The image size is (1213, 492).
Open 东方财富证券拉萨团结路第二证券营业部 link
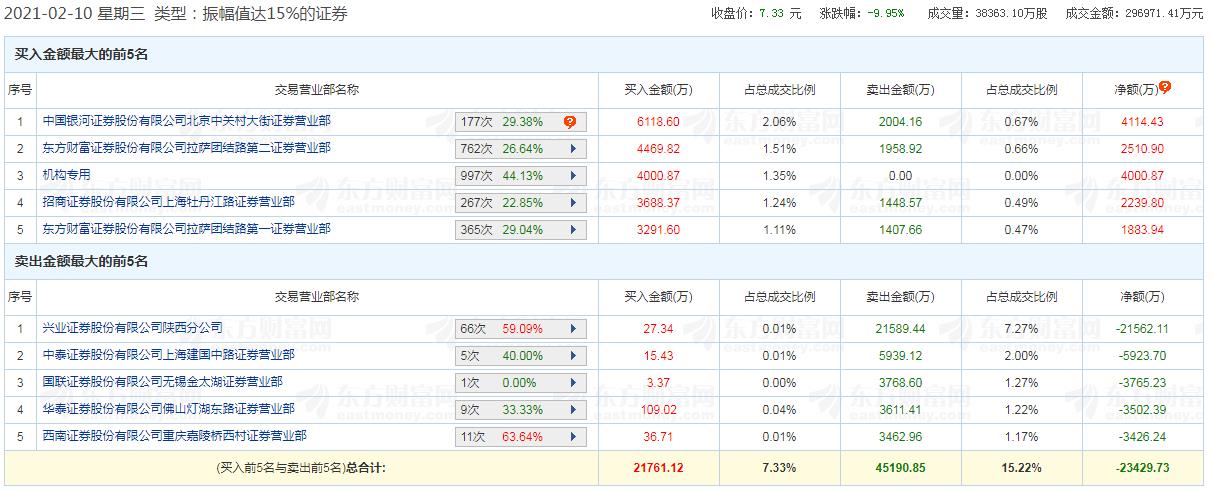(x=186, y=148)
